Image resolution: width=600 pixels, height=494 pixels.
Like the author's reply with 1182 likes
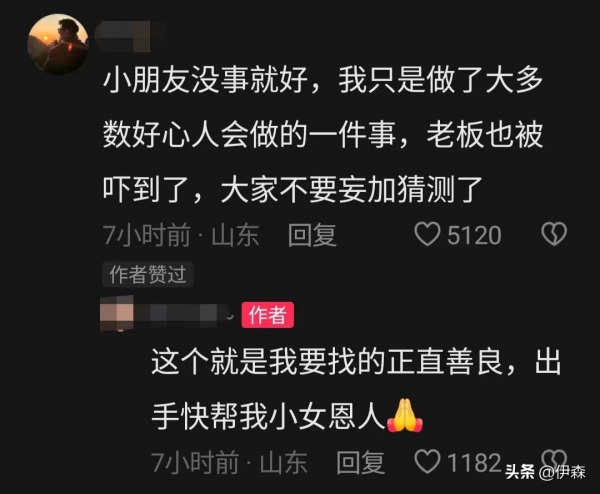click(427, 461)
